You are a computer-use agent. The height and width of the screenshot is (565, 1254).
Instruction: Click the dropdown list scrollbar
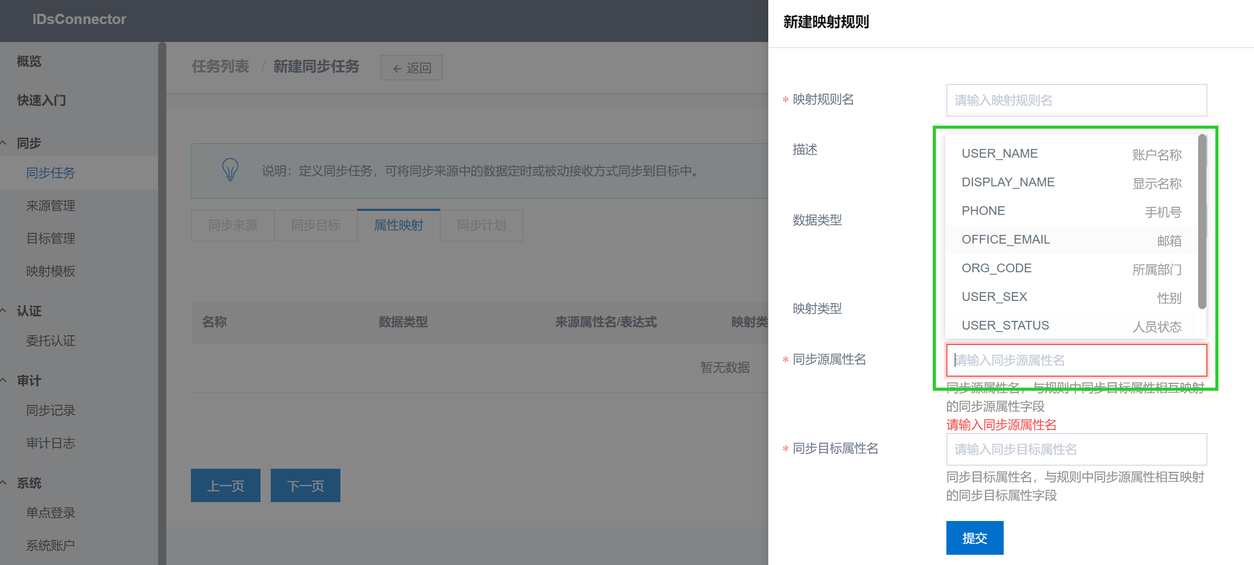tap(1202, 222)
